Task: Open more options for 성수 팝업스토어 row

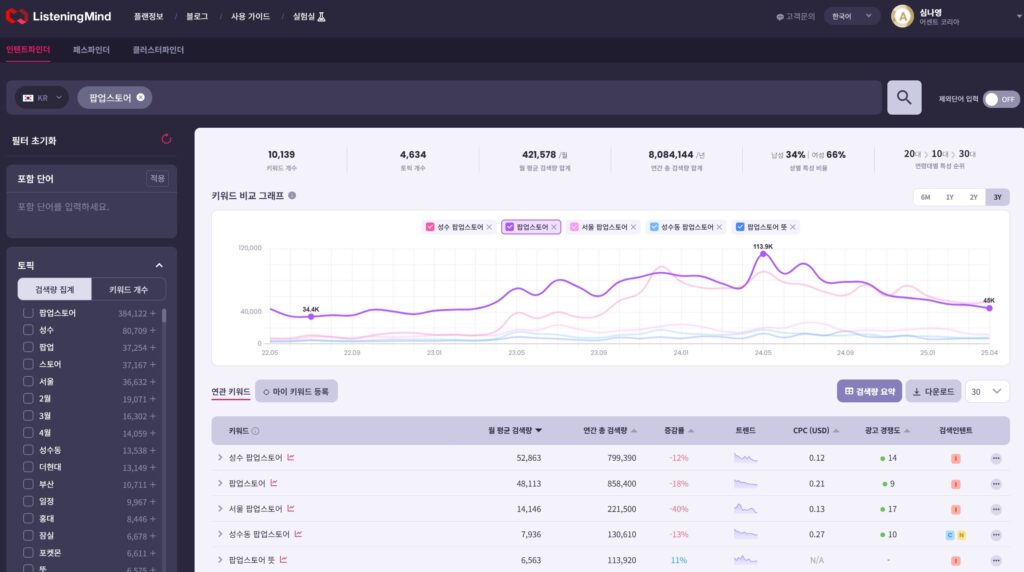Action: (x=995, y=458)
